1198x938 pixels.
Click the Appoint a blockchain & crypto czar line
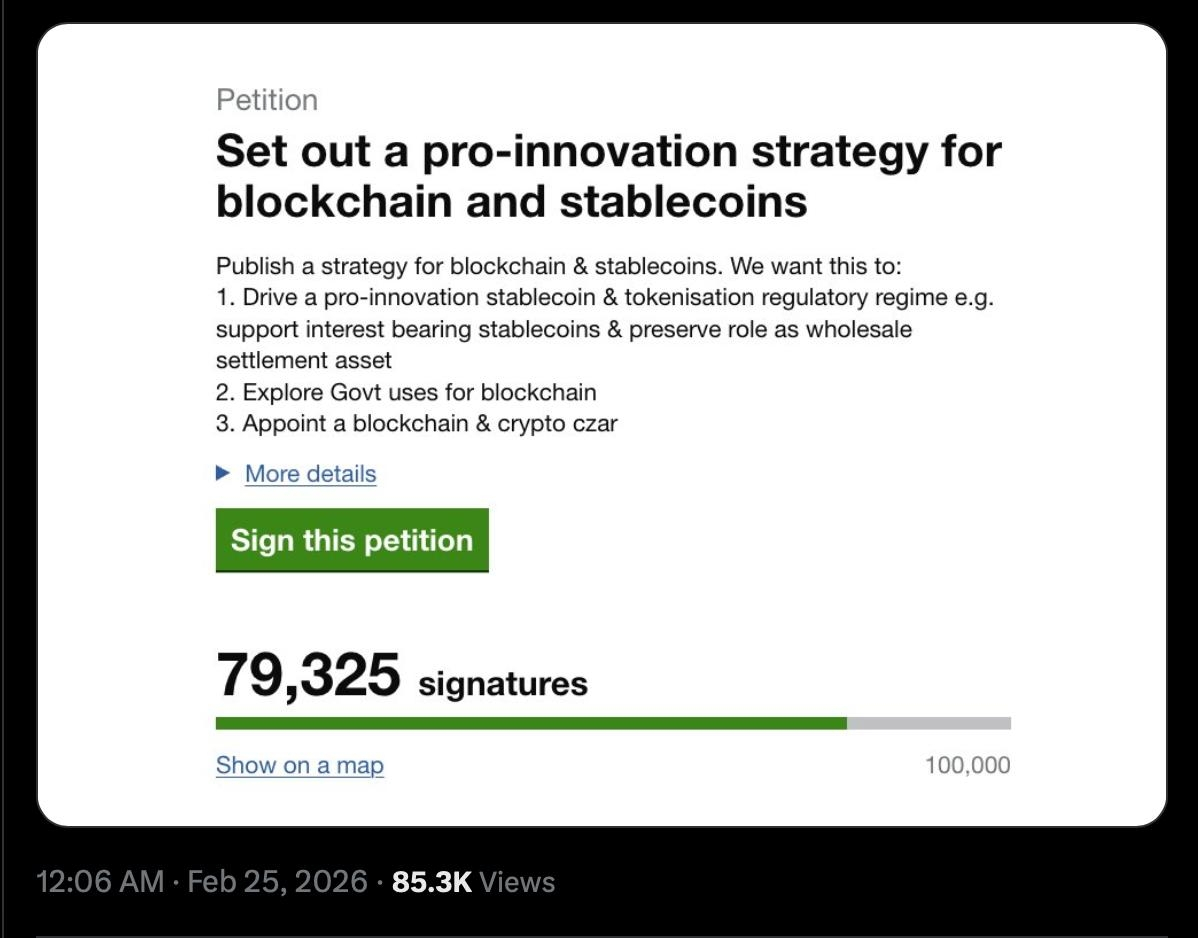click(416, 423)
